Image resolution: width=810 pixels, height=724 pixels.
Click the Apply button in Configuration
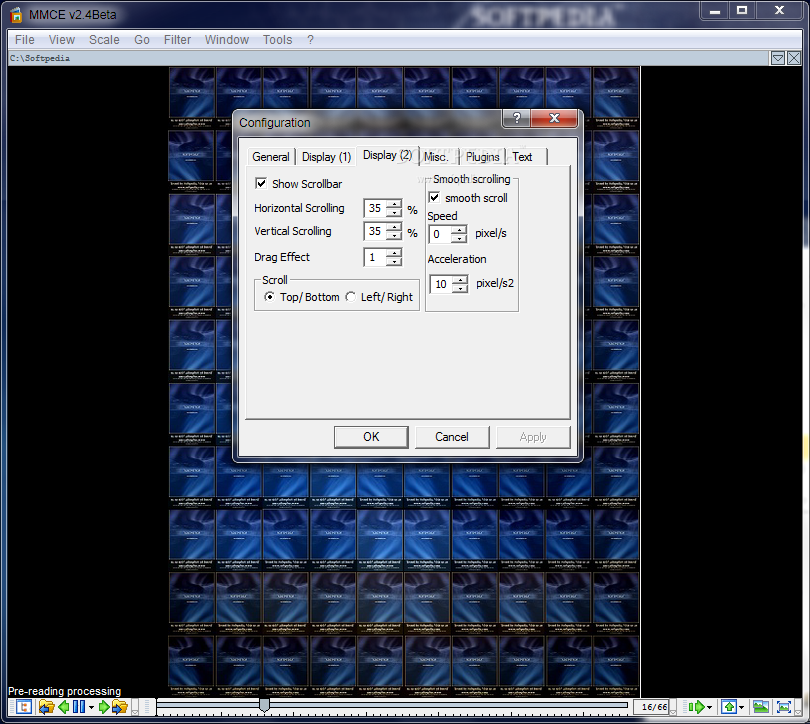pyautogui.click(x=533, y=437)
